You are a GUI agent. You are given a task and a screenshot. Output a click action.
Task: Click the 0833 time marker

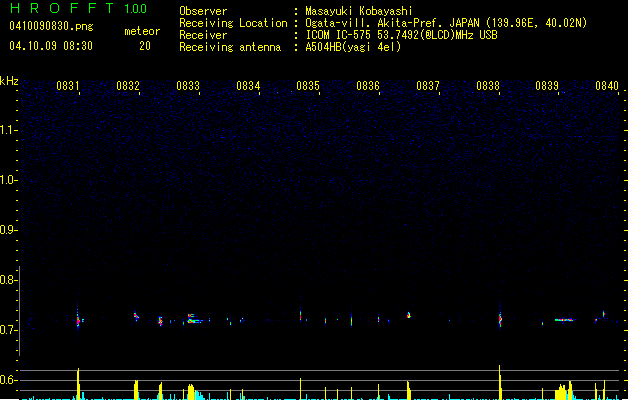pyautogui.click(x=188, y=86)
